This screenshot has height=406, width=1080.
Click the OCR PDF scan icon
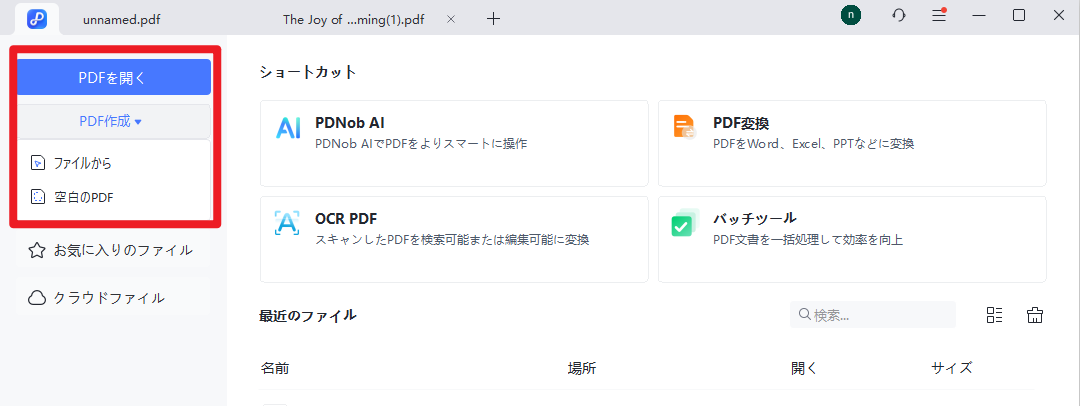click(287, 223)
